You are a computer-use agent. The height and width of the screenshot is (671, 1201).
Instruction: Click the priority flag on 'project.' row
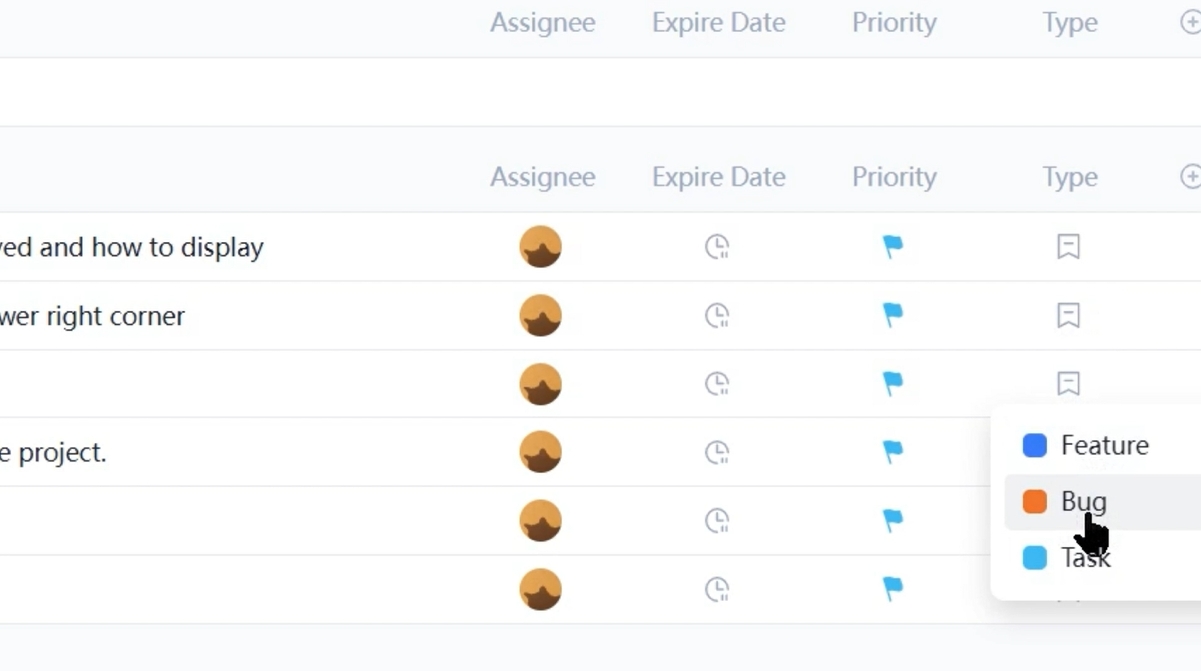coord(893,452)
